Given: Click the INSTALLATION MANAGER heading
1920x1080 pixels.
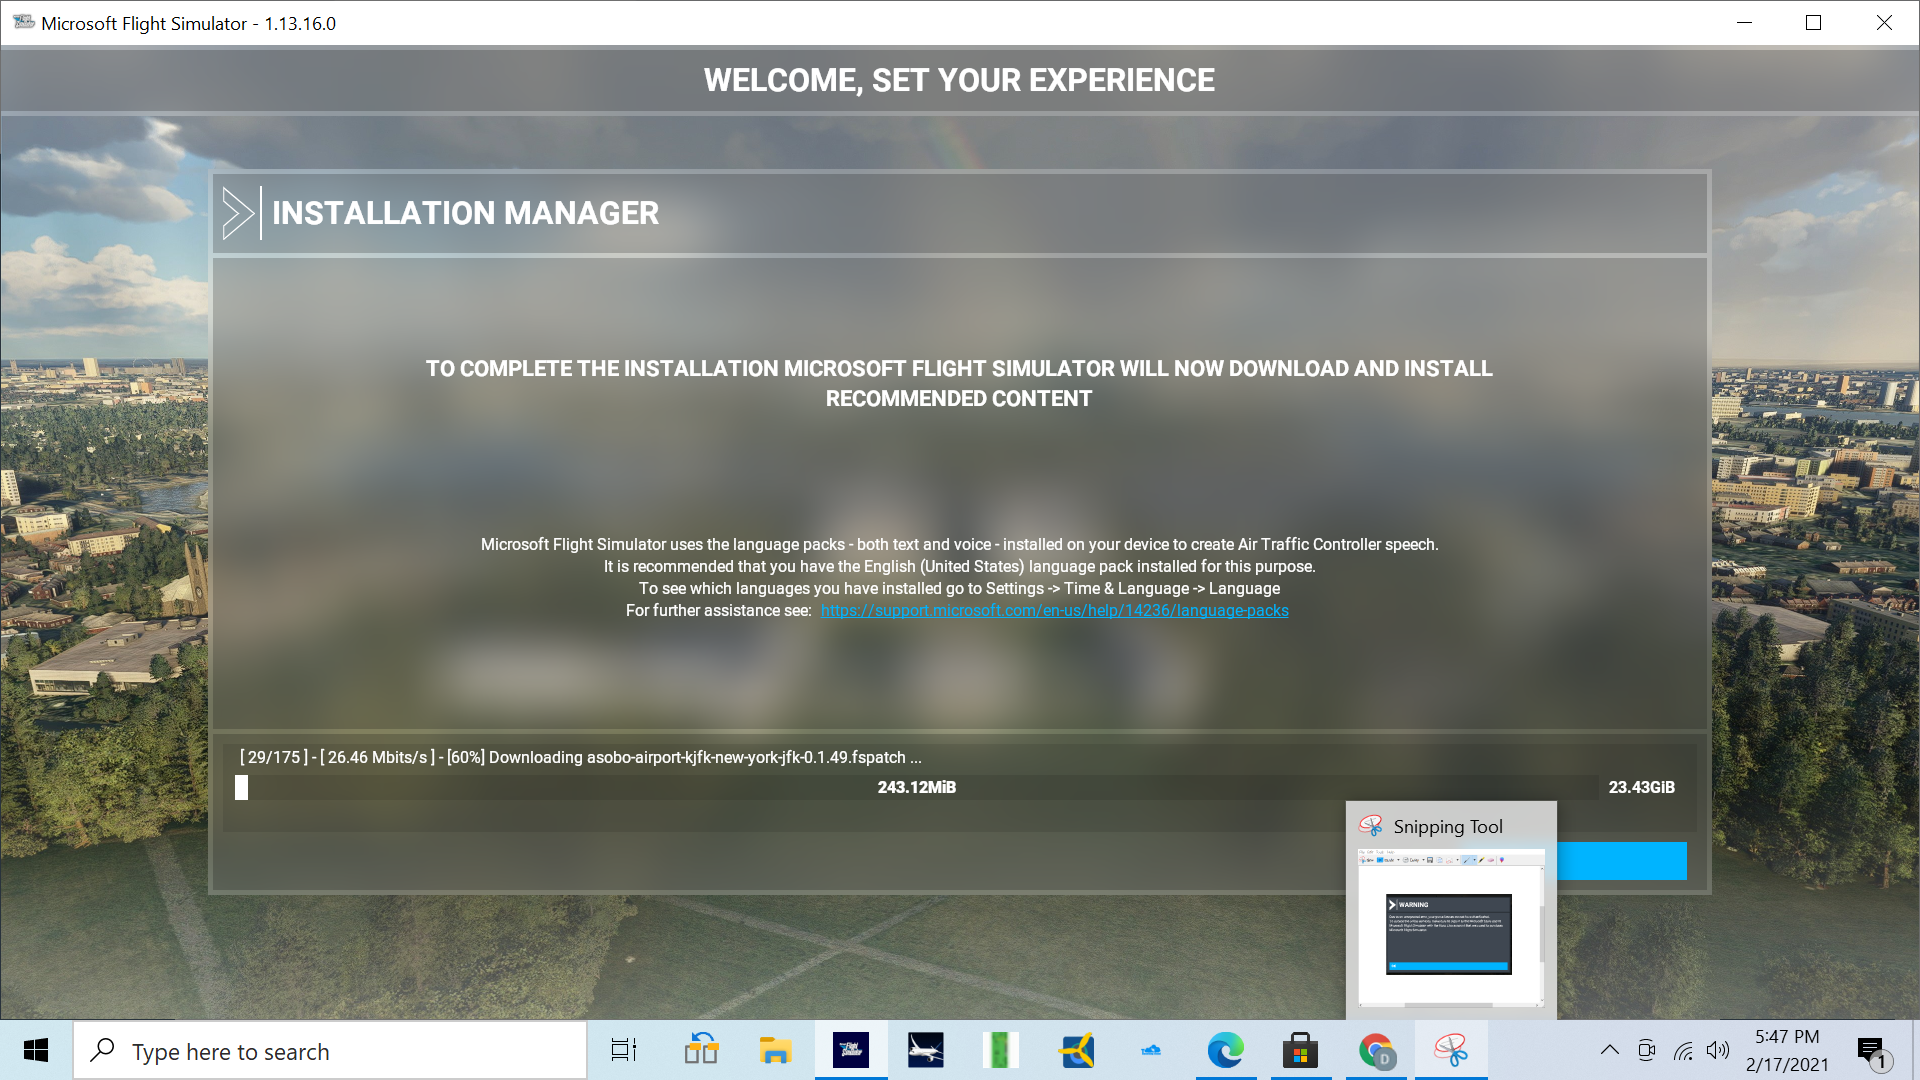Looking at the screenshot, I should point(465,213).
